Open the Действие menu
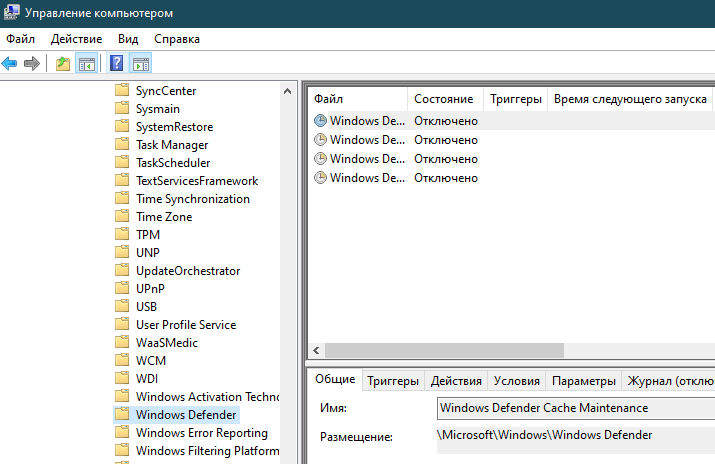The image size is (715, 464). [x=76, y=39]
